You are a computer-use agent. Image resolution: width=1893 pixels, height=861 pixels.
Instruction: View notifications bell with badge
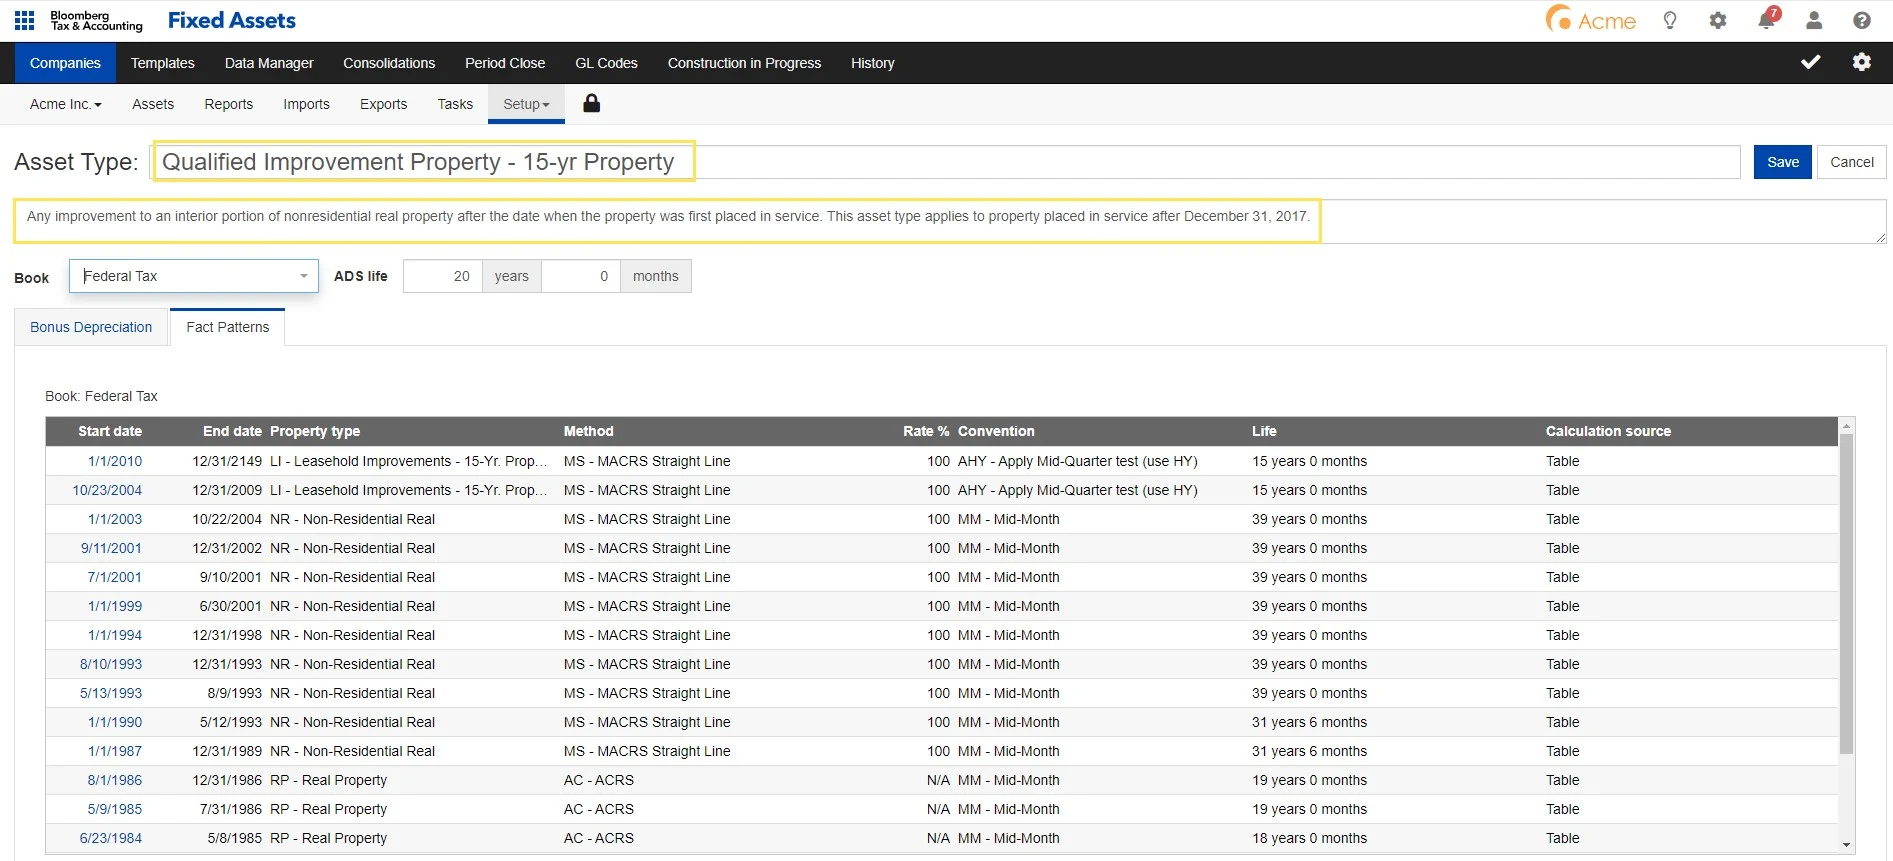click(1767, 19)
